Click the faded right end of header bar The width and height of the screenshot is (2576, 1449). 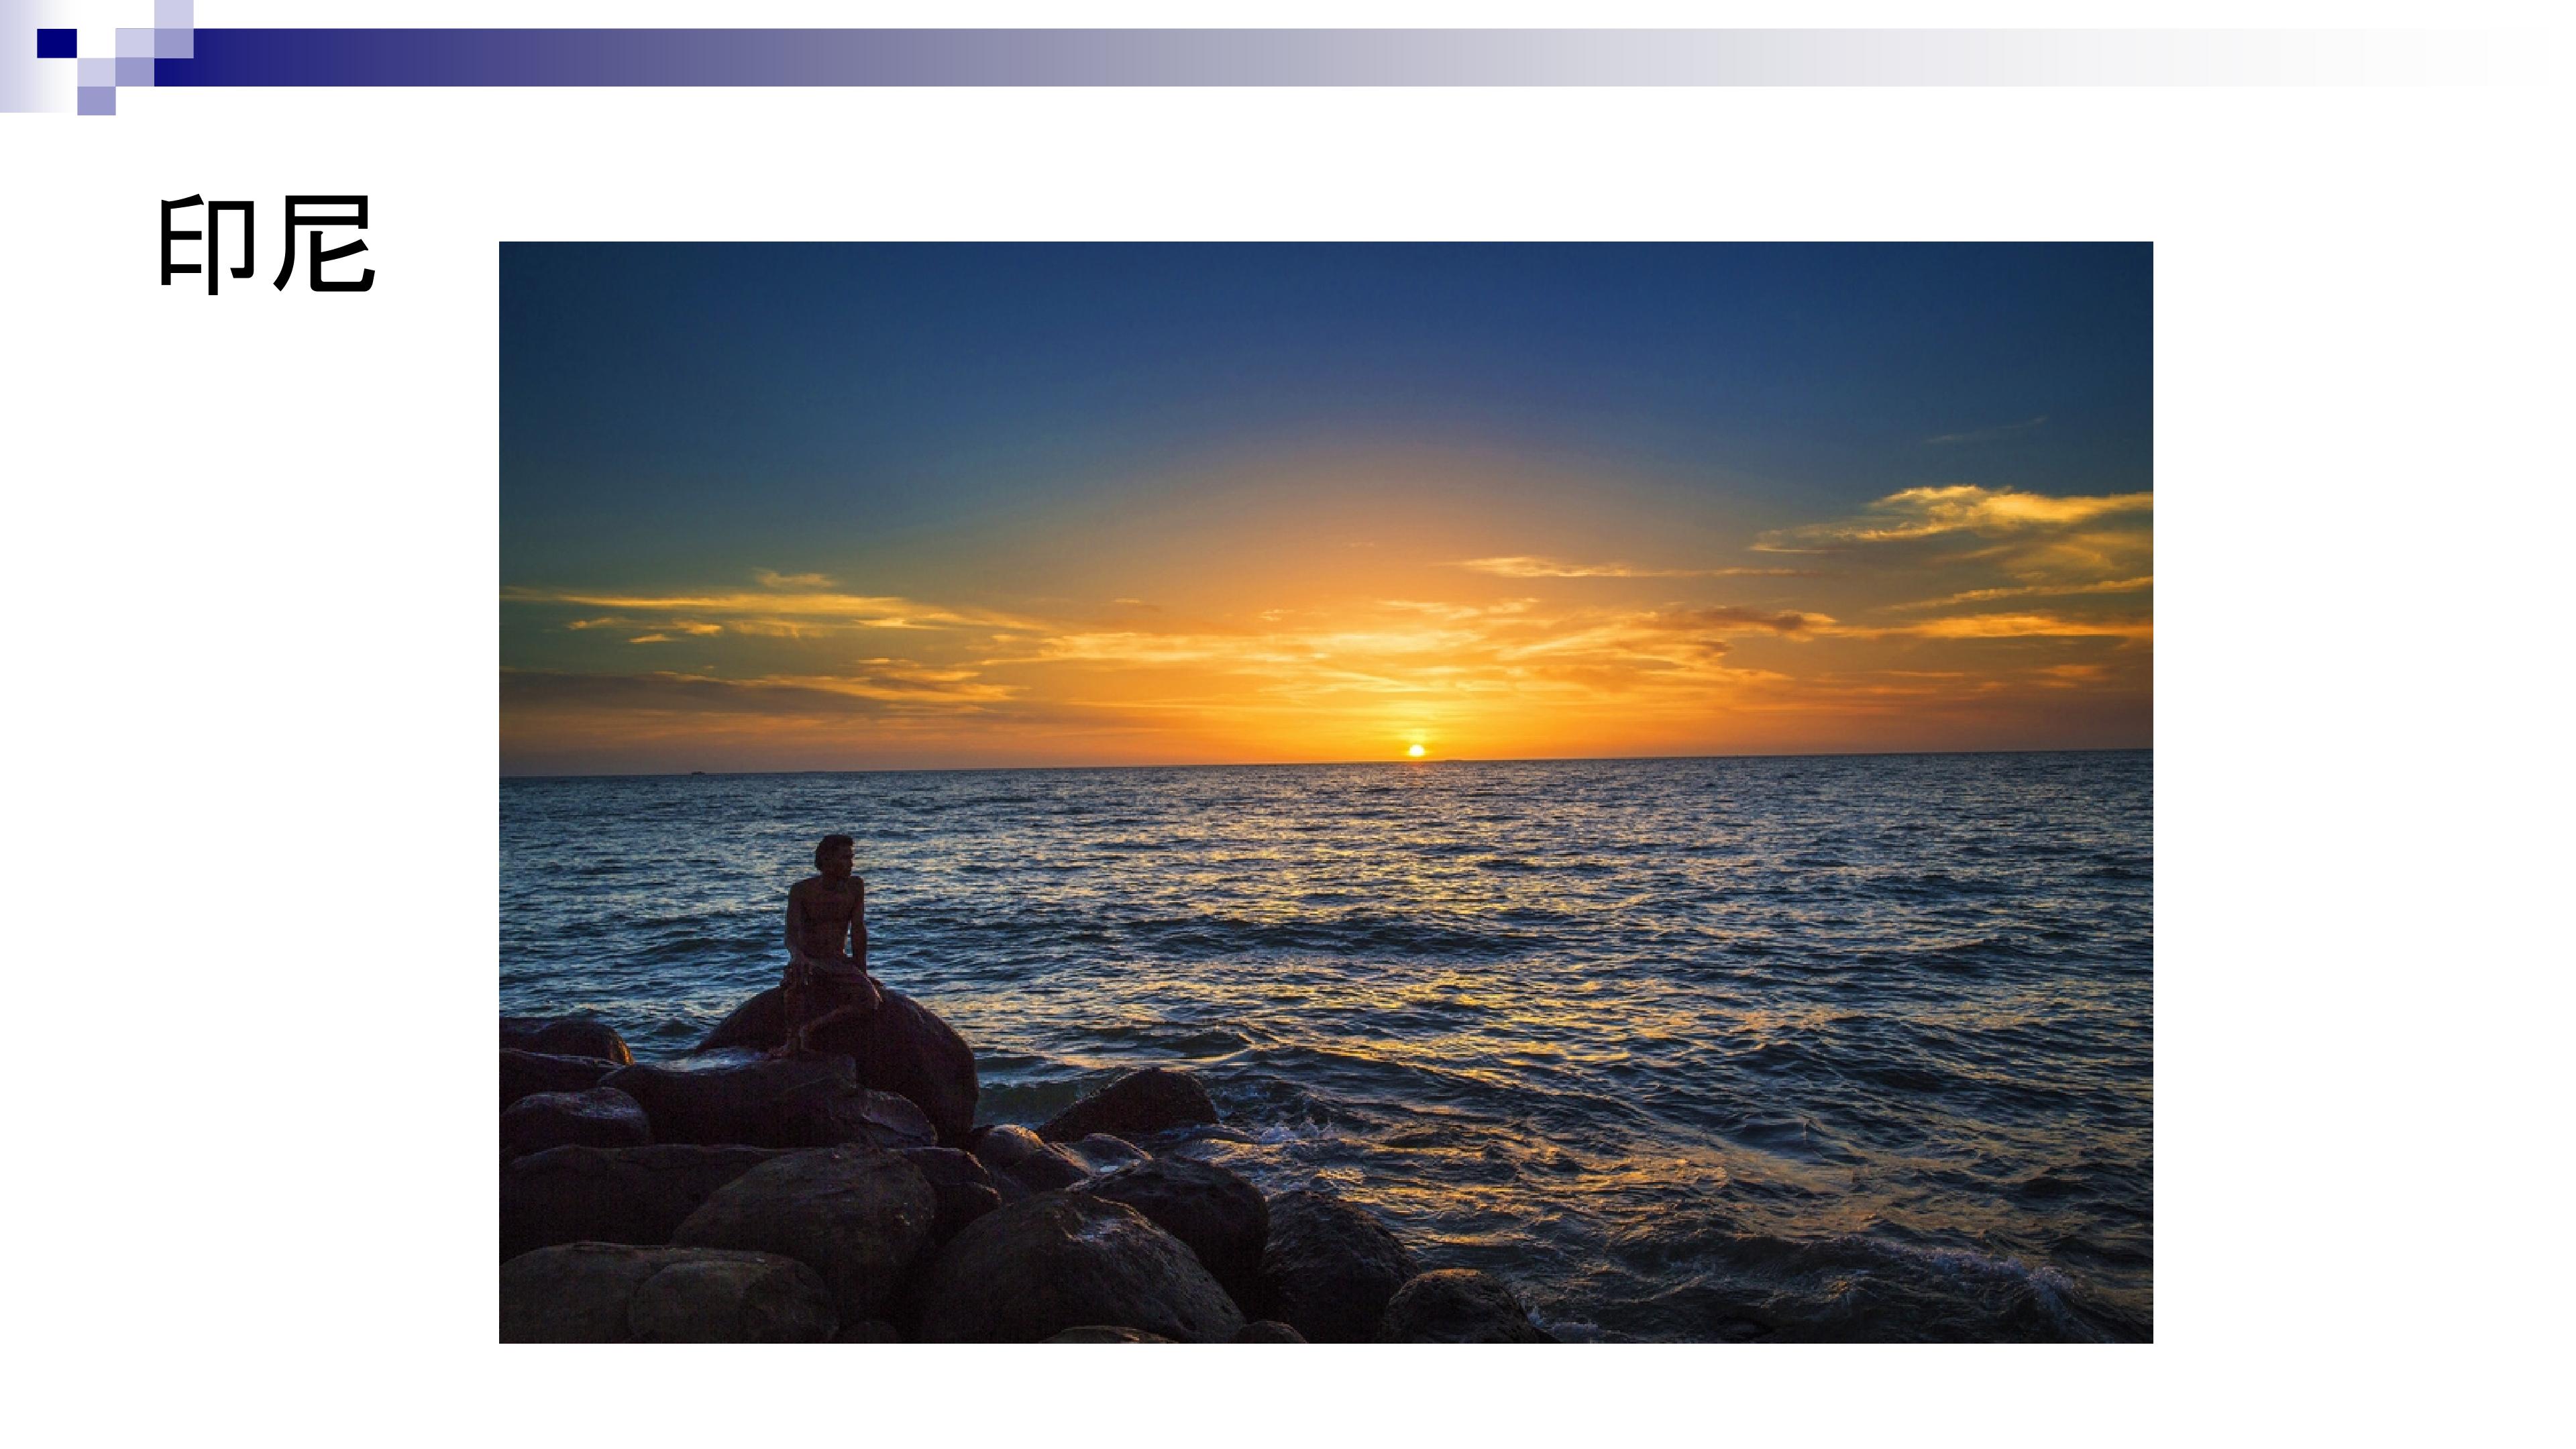point(2400,57)
